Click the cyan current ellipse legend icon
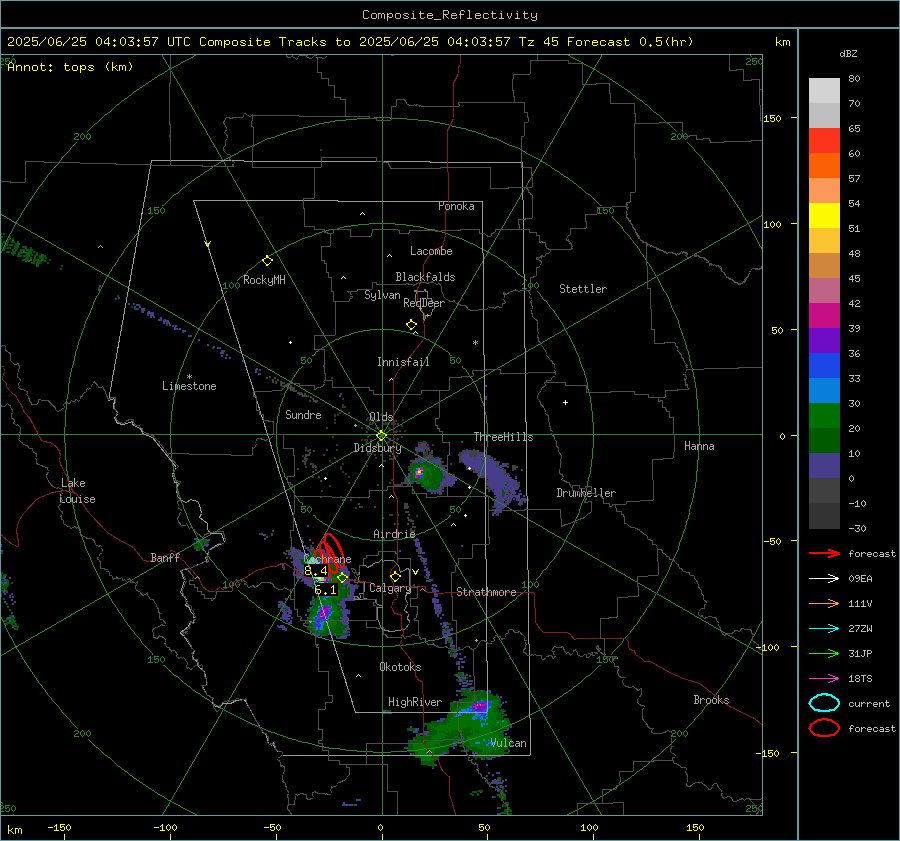 click(x=824, y=703)
